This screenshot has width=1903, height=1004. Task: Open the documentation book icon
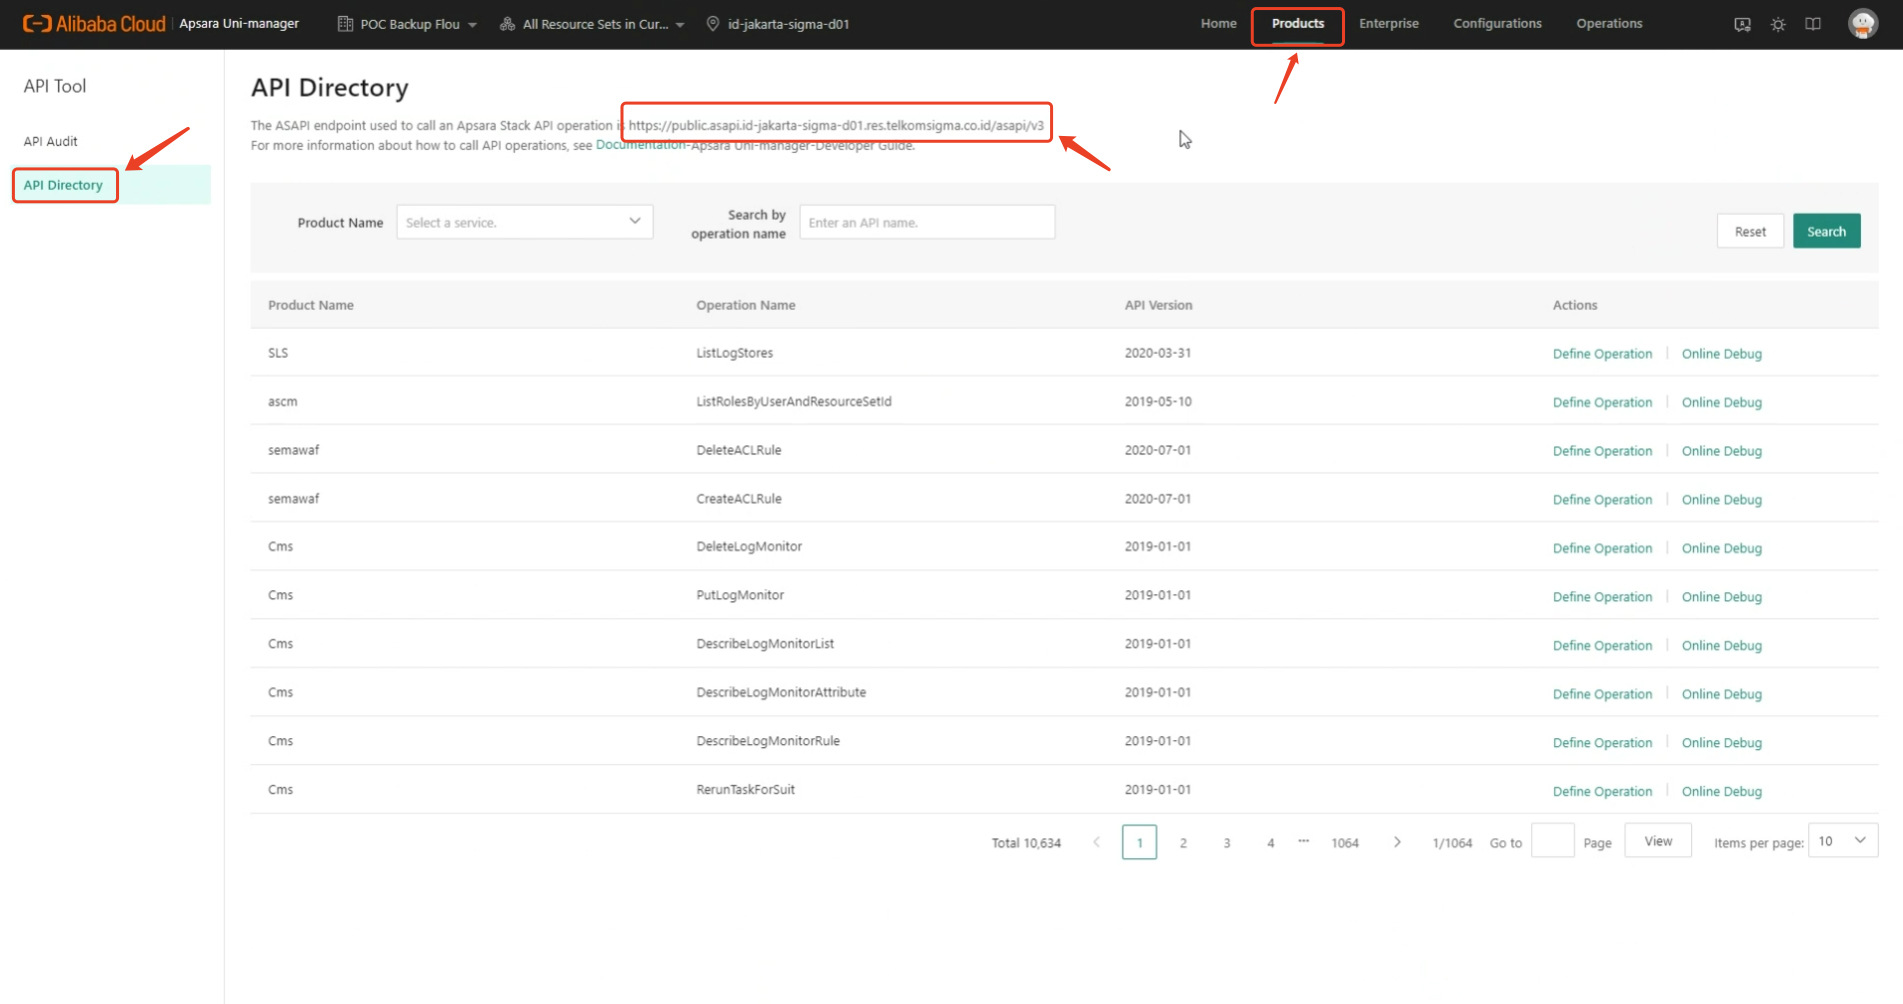(1813, 24)
